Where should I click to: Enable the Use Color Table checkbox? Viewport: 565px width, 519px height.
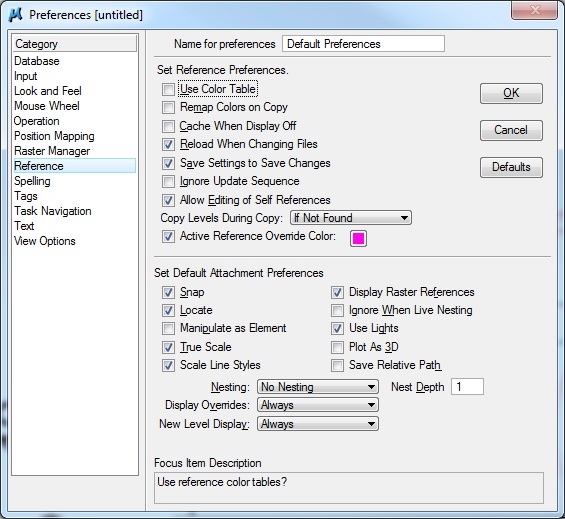coord(168,89)
